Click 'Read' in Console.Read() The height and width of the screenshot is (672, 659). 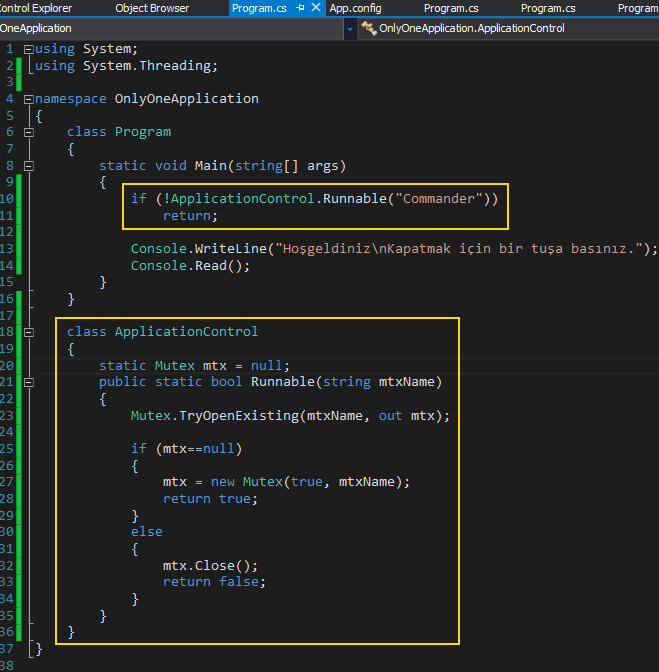[x=210, y=266]
